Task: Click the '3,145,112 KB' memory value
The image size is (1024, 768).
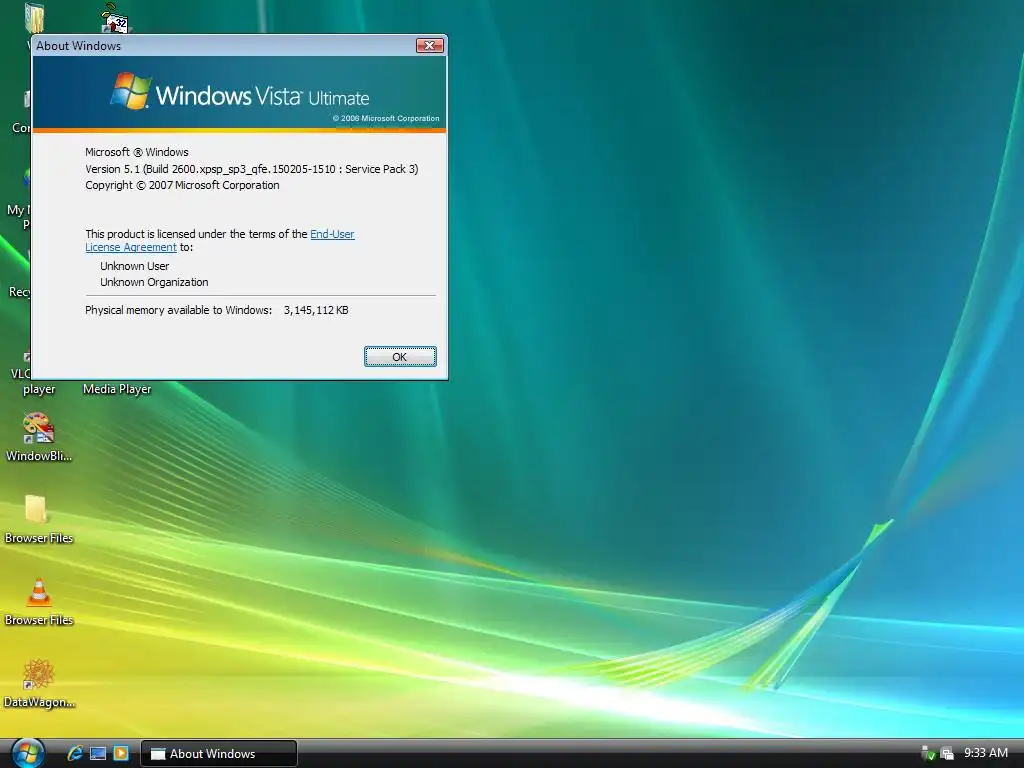Action: point(316,310)
